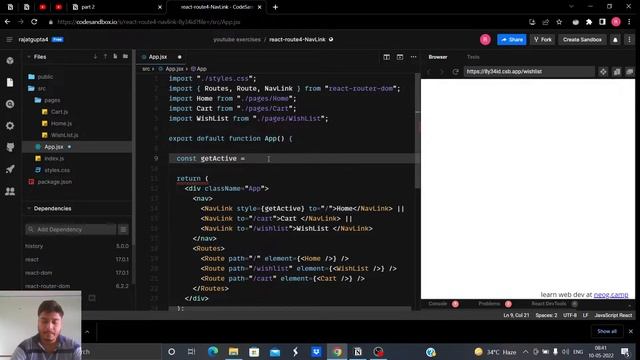Click the preview URL address field
Image resolution: width=640 pixels, height=360 pixels.
click(529, 71)
